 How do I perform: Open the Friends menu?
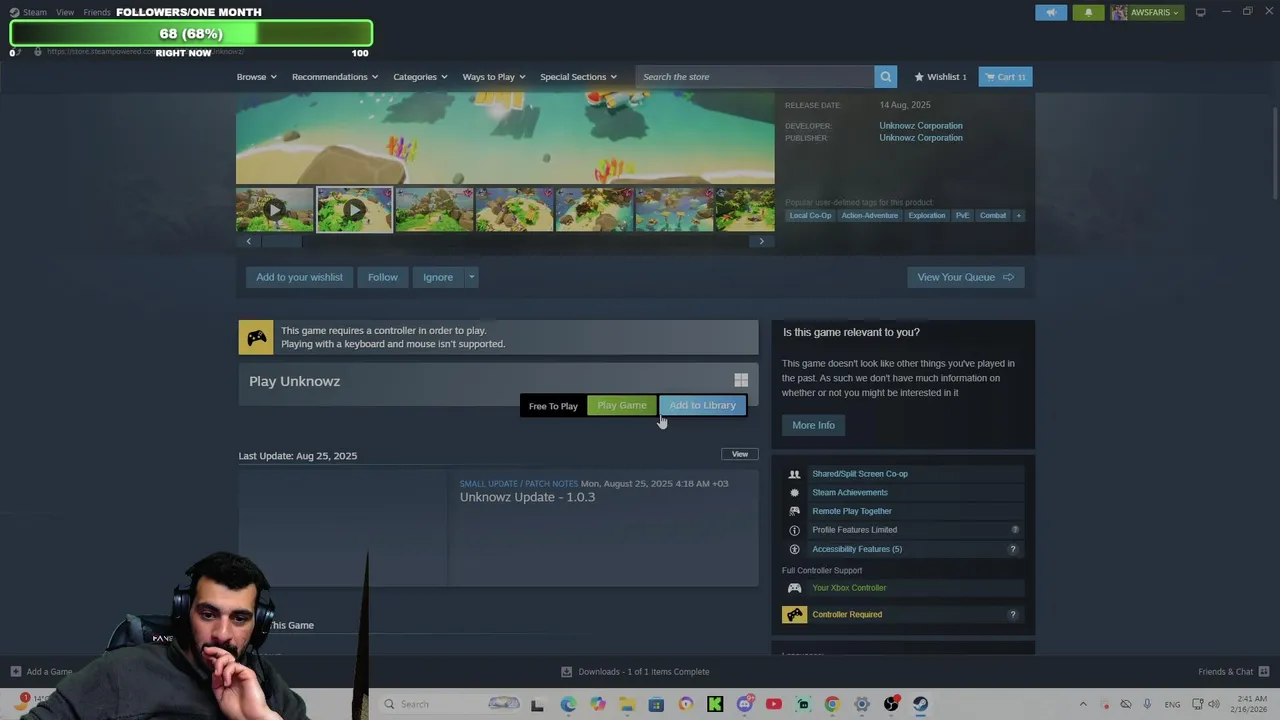tap(97, 12)
